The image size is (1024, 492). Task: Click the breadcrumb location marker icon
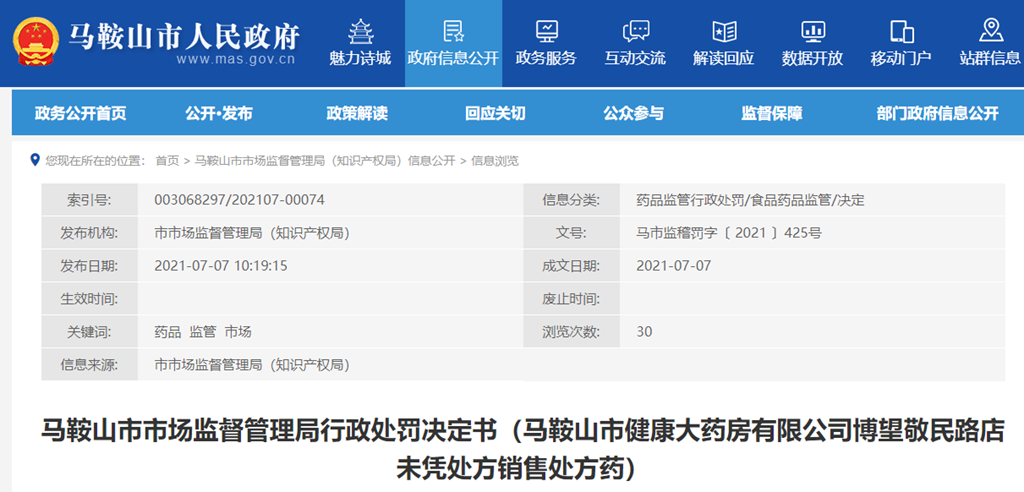pos(35,159)
